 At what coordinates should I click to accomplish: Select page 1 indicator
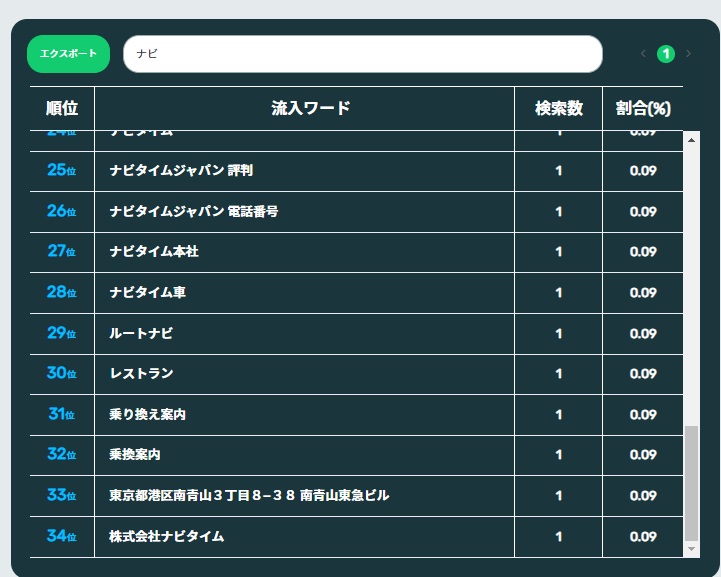coord(666,54)
